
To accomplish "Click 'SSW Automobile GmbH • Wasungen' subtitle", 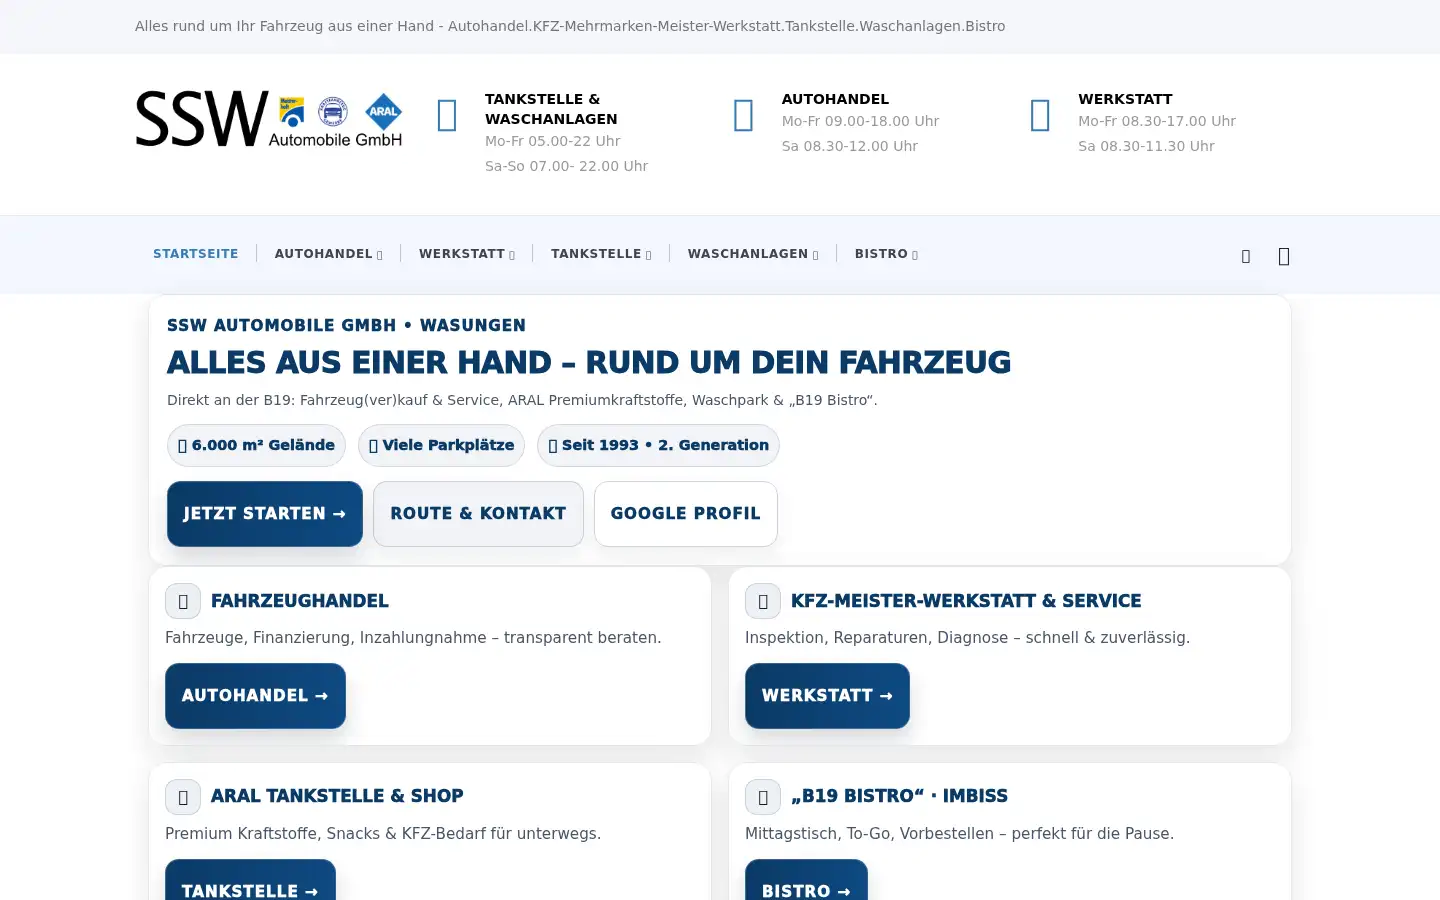I will pyautogui.click(x=346, y=325).
